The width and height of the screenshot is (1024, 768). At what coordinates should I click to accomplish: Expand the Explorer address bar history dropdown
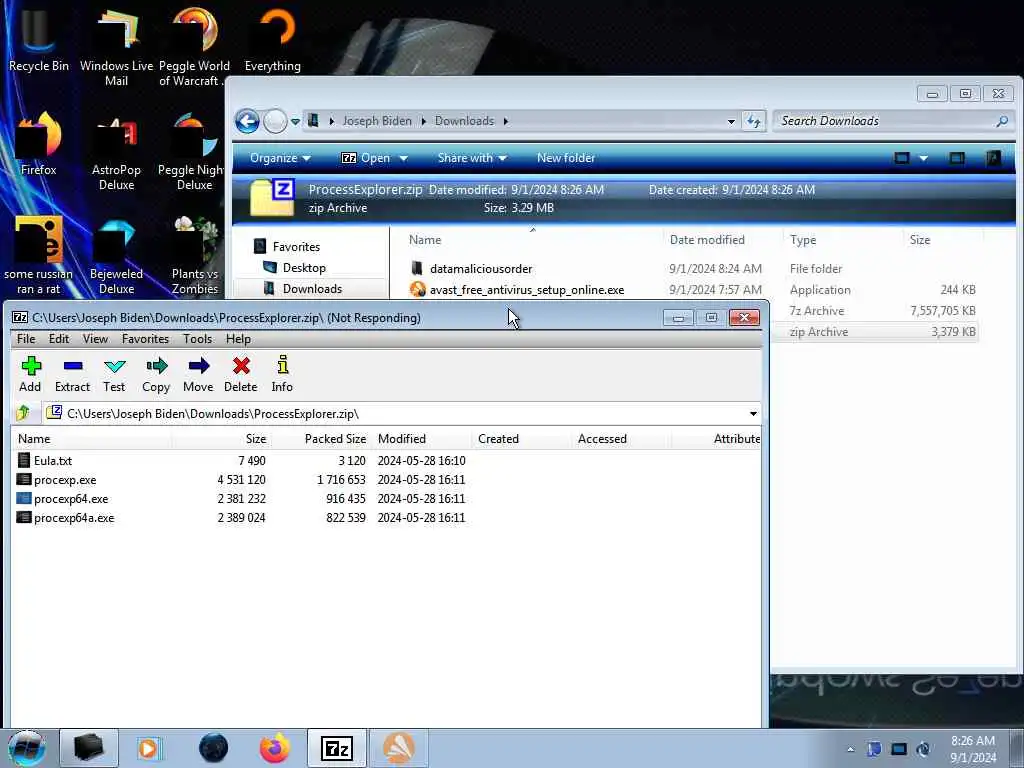(731, 121)
